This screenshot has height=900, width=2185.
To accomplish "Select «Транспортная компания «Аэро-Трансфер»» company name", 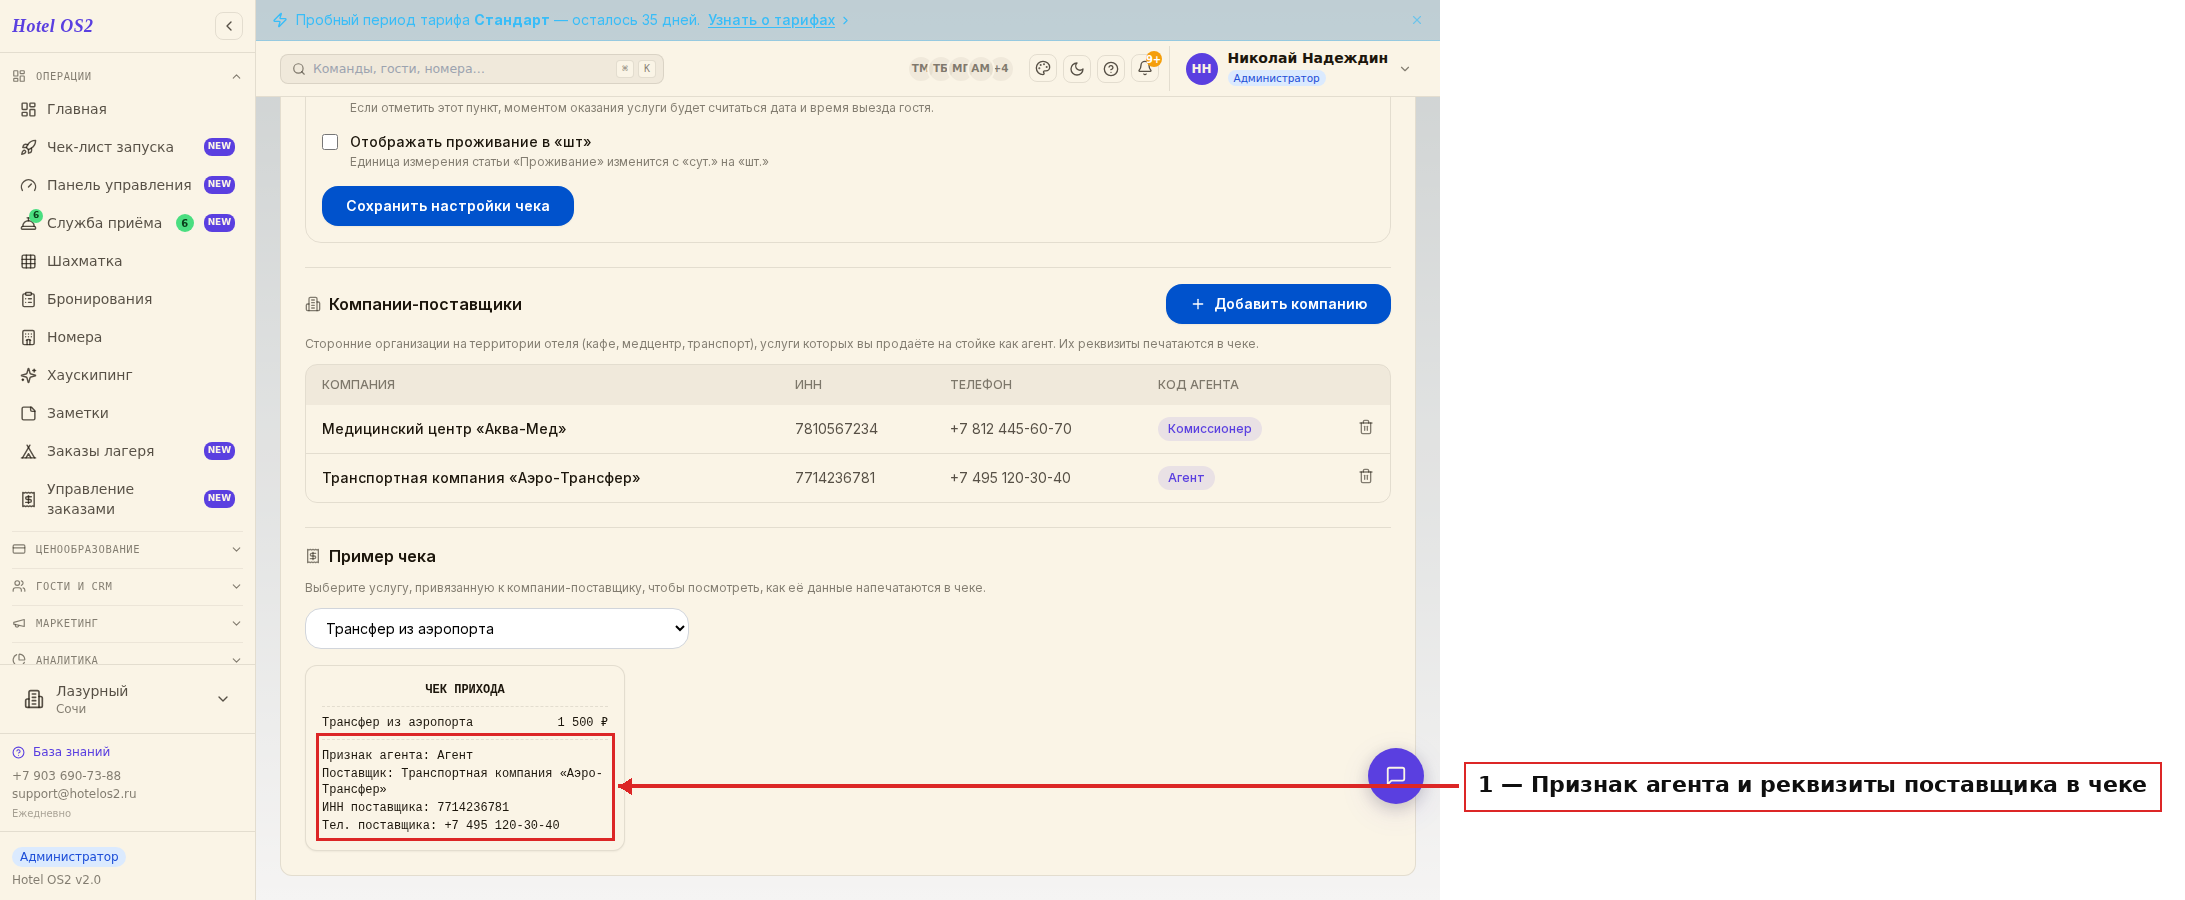I will (x=481, y=478).
